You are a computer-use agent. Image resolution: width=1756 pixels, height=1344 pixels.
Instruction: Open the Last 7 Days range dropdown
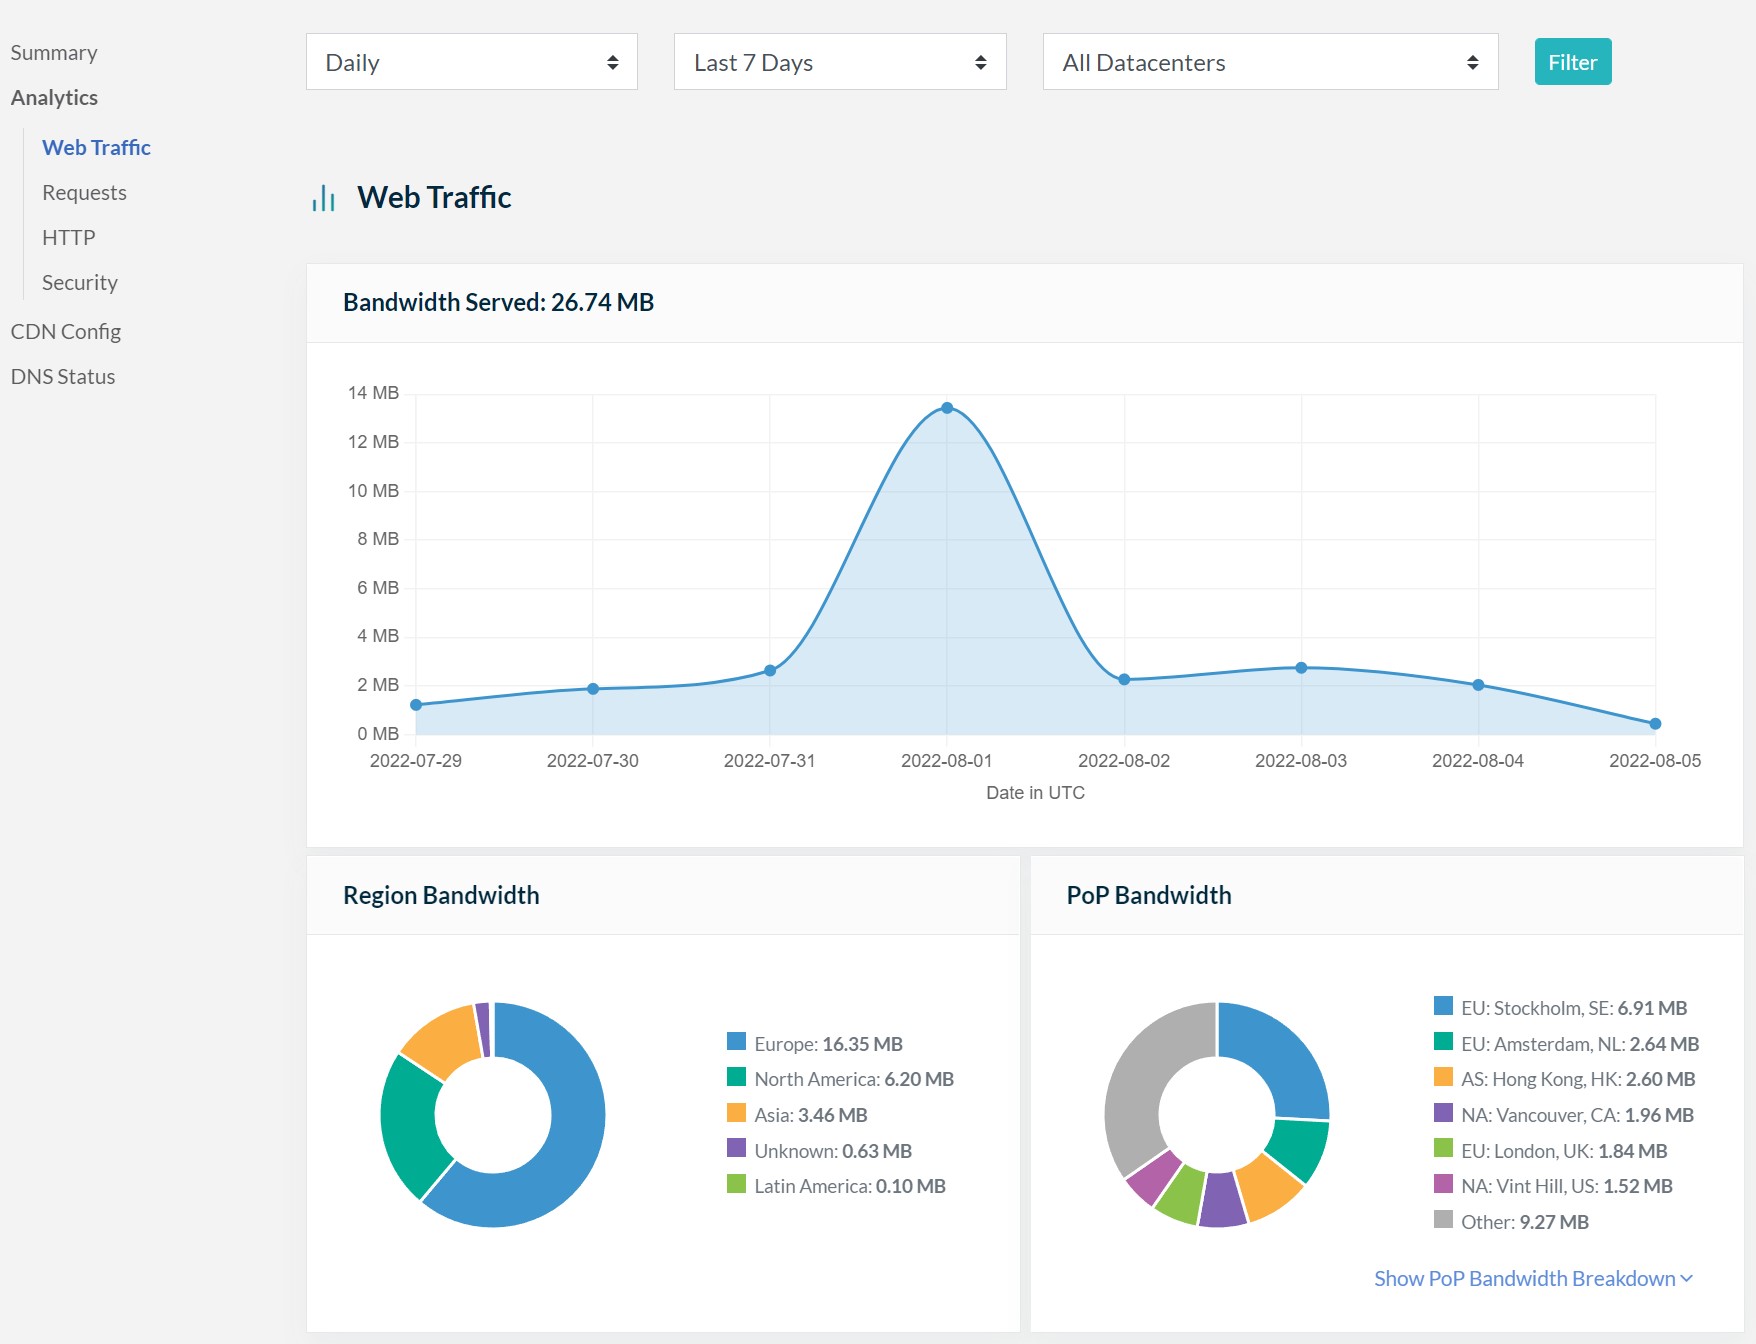839,62
